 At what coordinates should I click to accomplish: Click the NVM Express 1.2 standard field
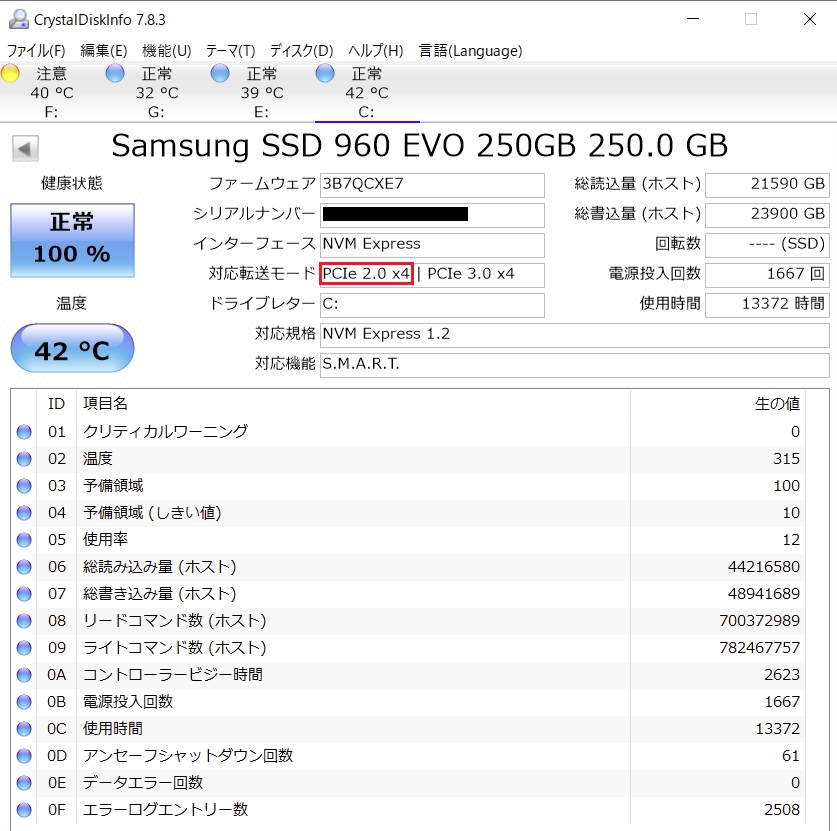tap(574, 335)
